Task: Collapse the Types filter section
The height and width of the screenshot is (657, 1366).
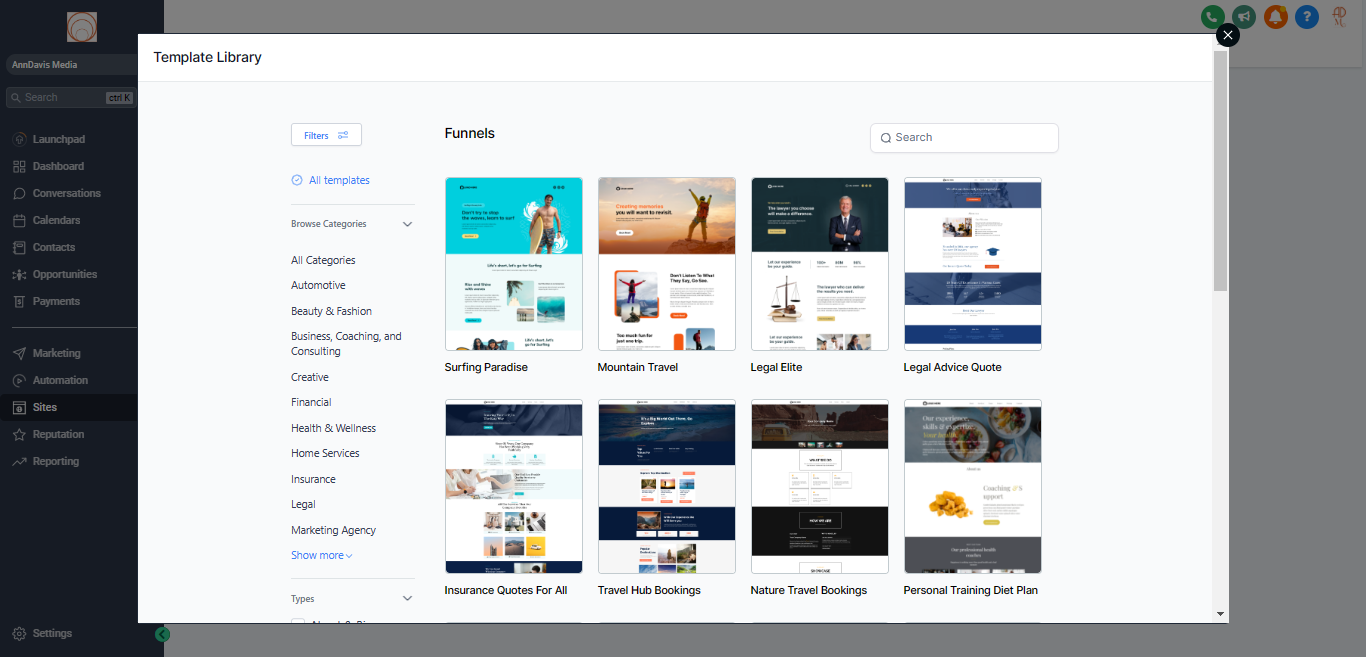Action: pyautogui.click(x=407, y=599)
